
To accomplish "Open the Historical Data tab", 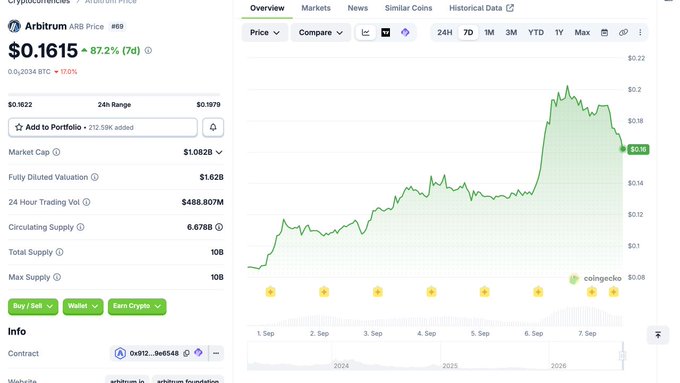I will [481, 8].
